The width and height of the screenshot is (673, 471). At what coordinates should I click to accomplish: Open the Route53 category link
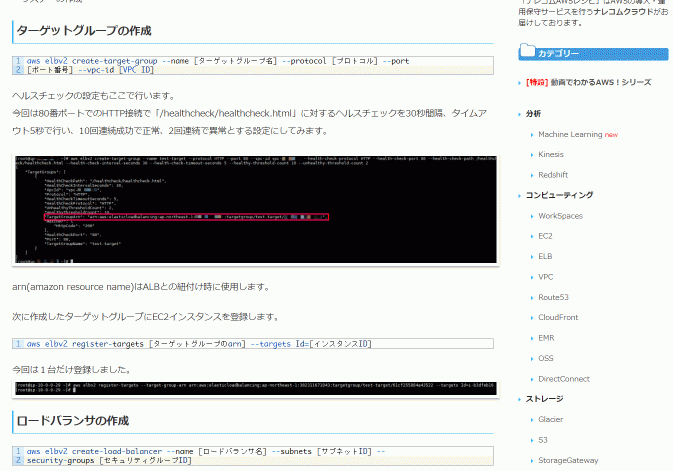click(553, 297)
